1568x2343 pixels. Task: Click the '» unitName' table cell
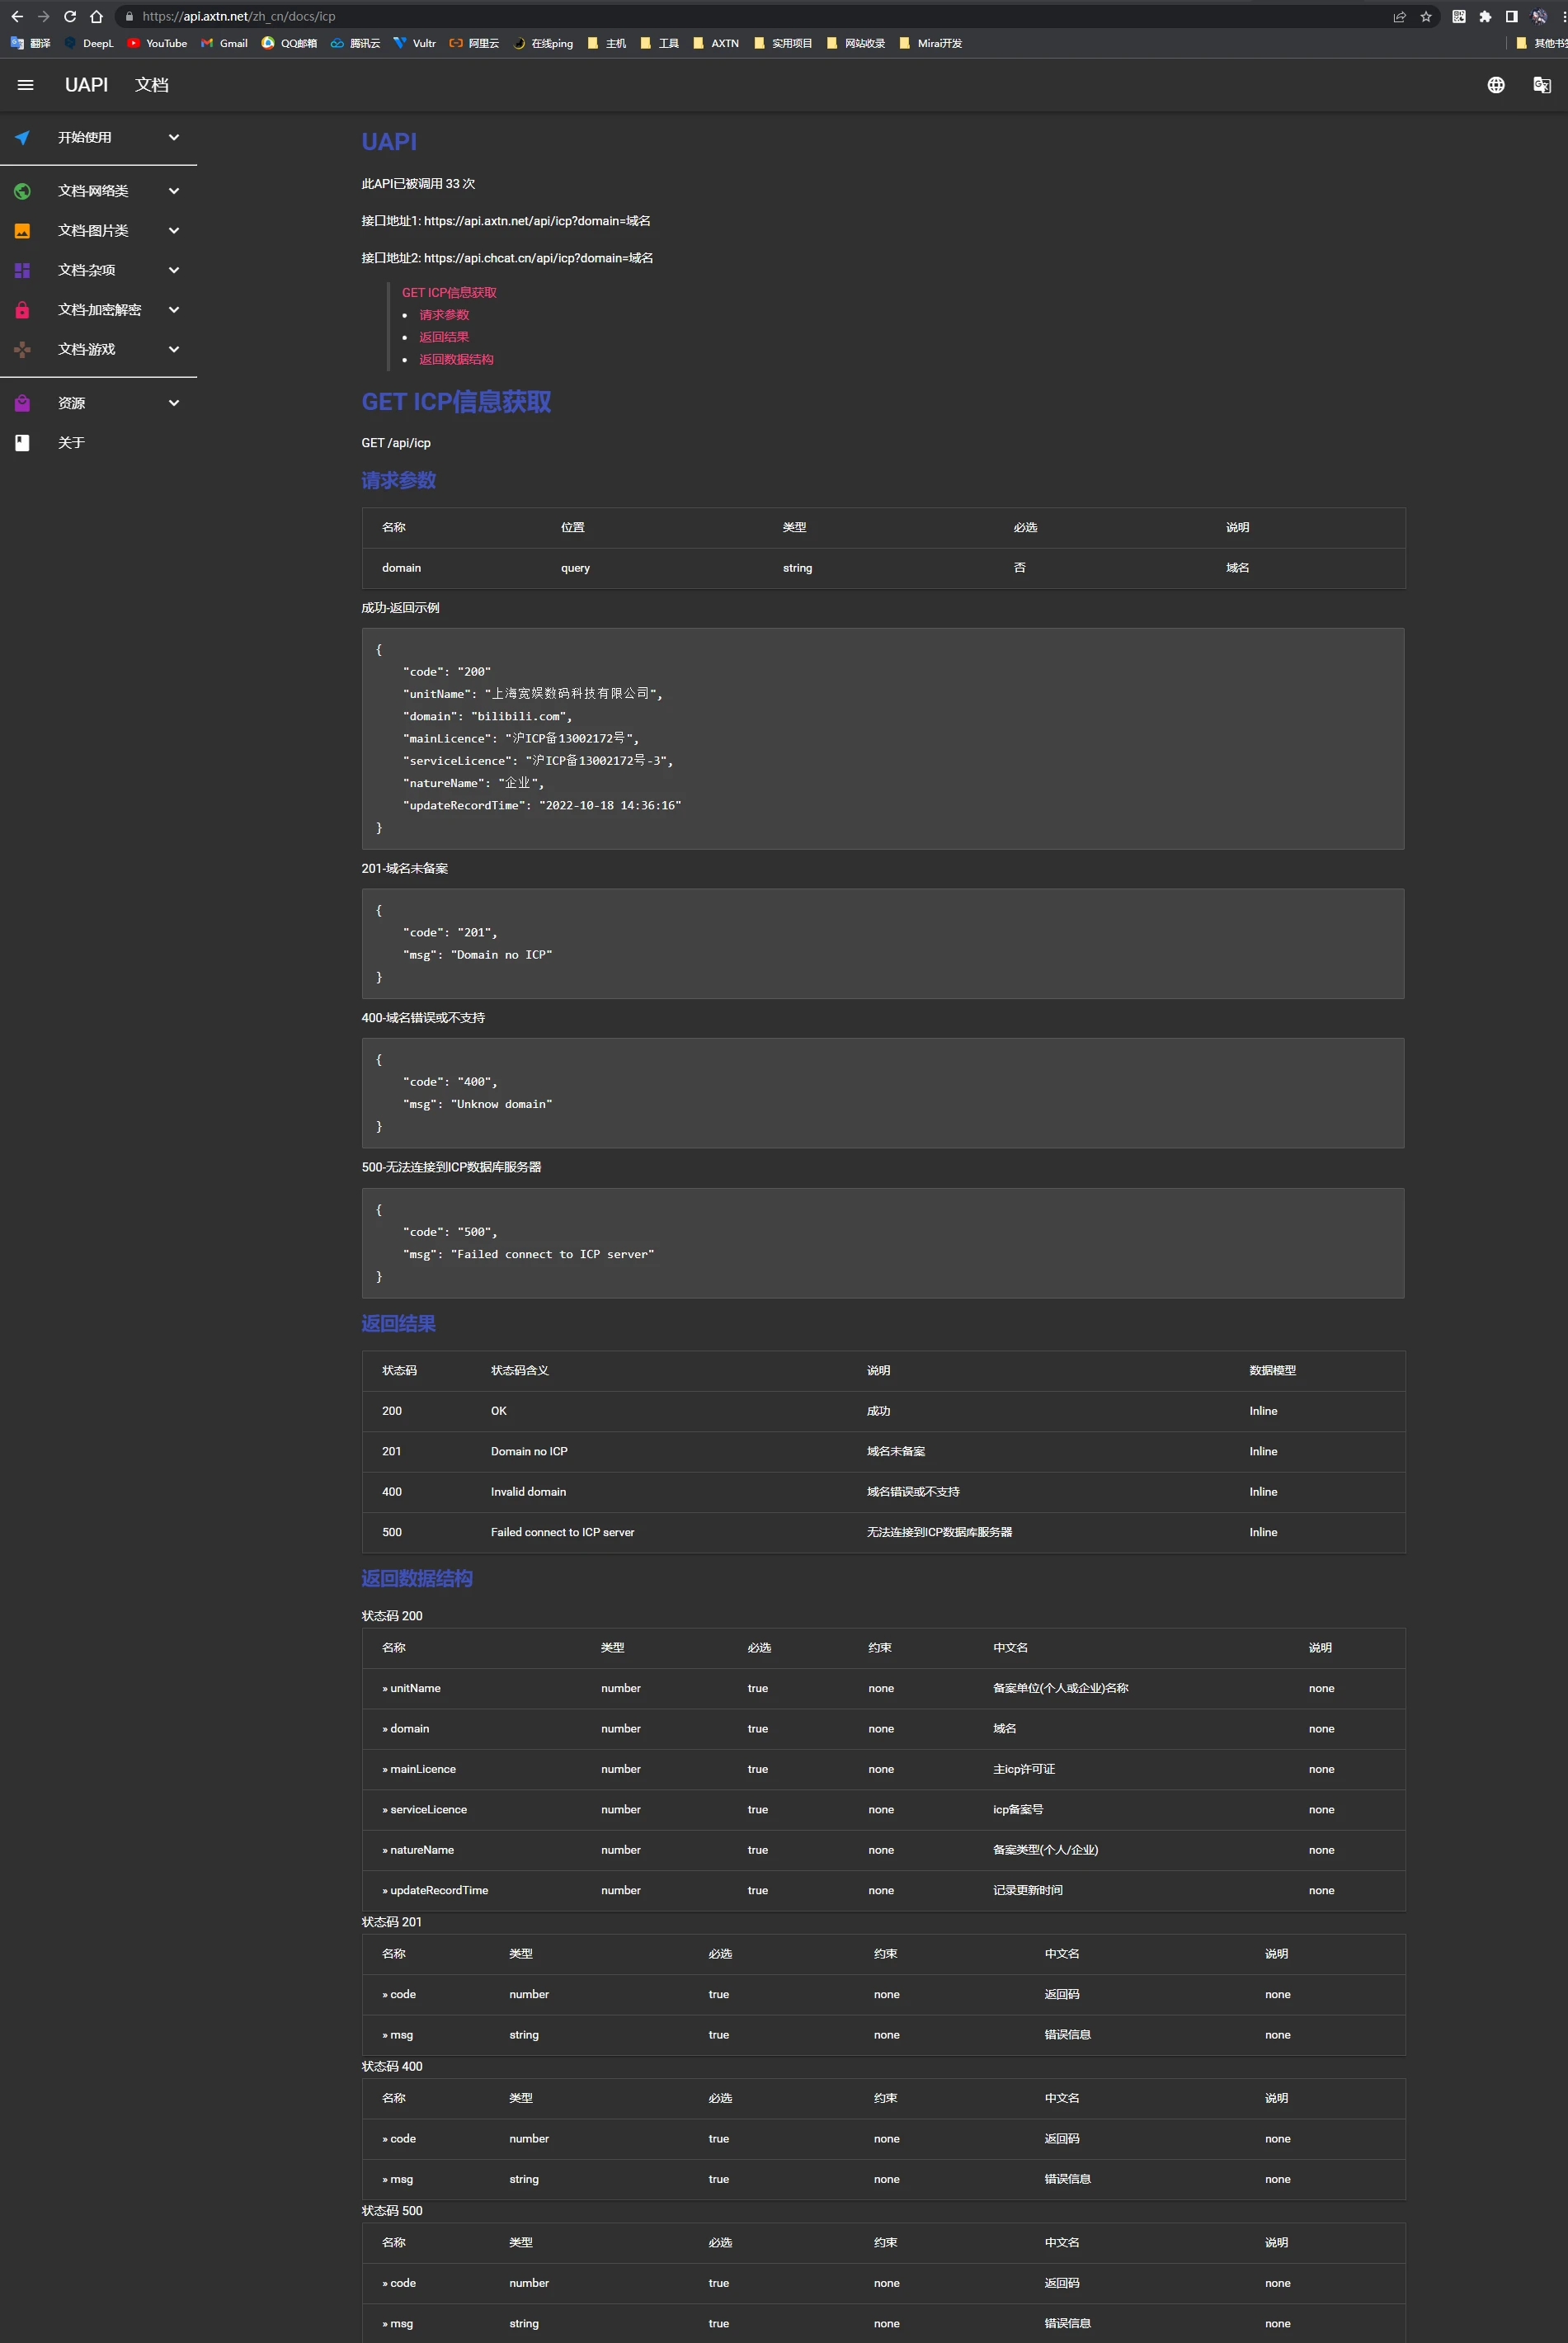(x=411, y=1688)
